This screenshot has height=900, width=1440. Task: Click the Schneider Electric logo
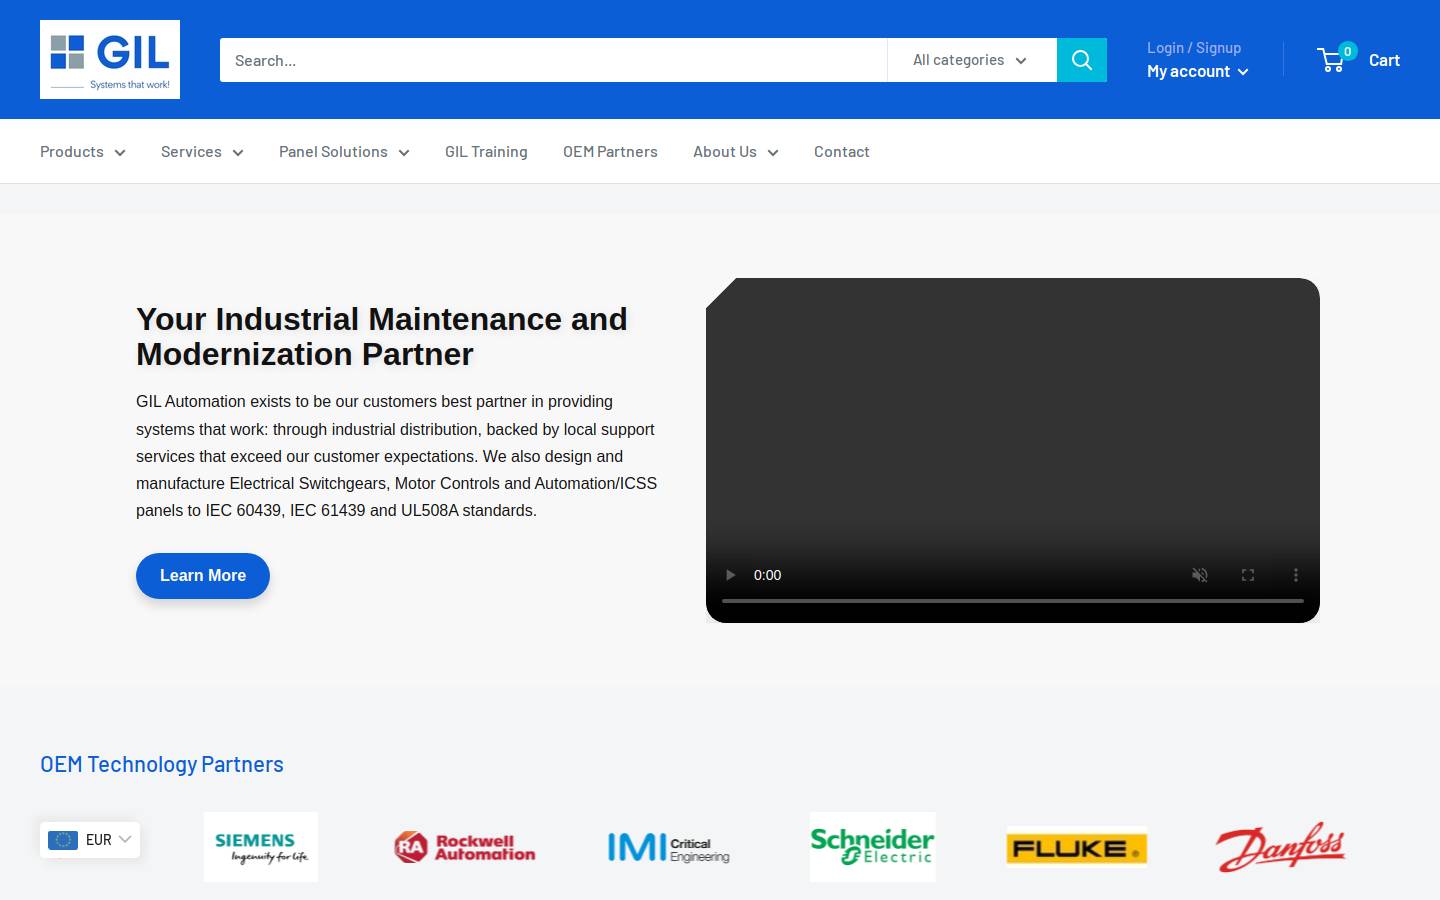point(873,847)
